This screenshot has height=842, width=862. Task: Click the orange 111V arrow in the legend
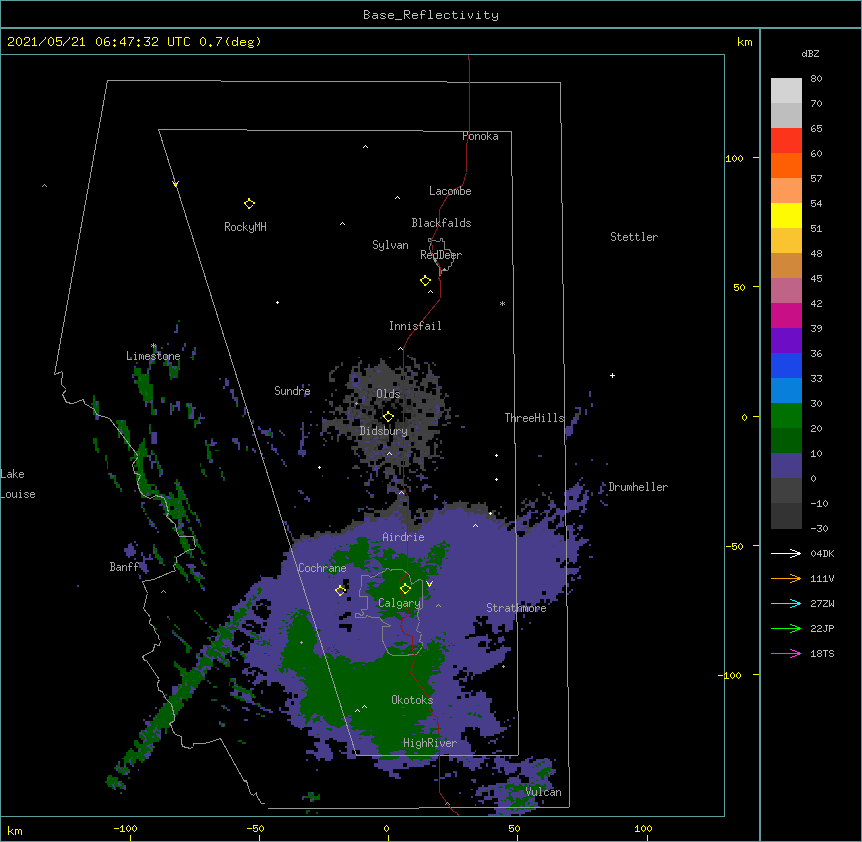pos(786,578)
